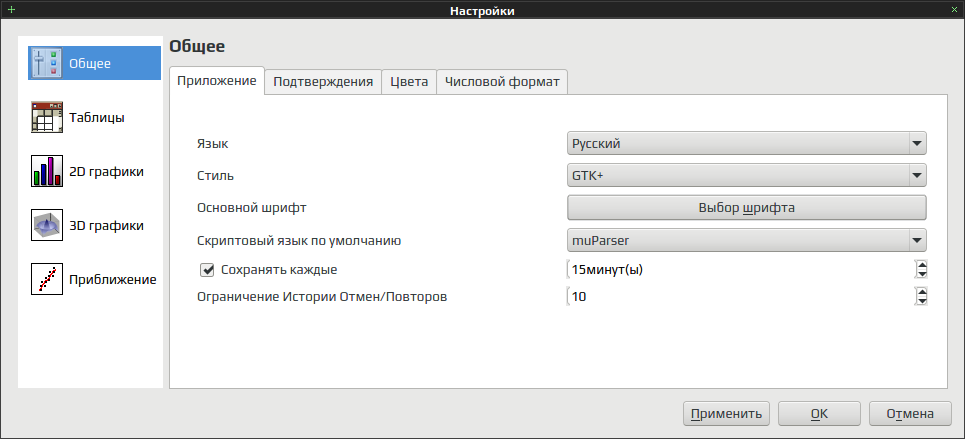
Task: Switch to the Приложение tab
Action: 217,81
